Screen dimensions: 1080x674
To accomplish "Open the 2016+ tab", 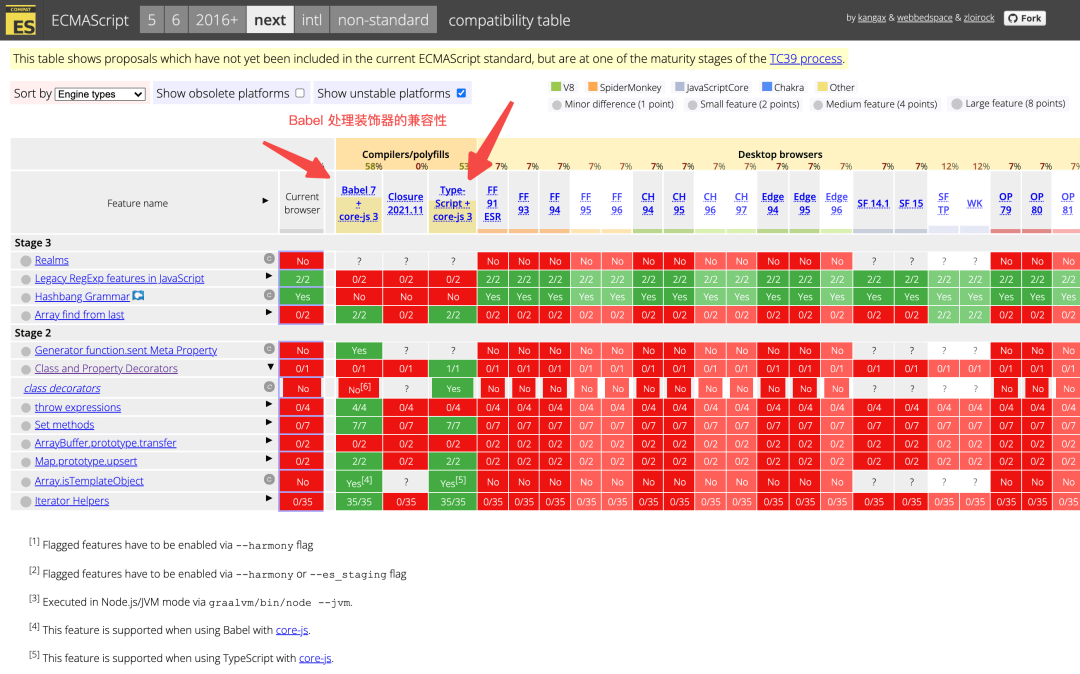I will [216, 20].
